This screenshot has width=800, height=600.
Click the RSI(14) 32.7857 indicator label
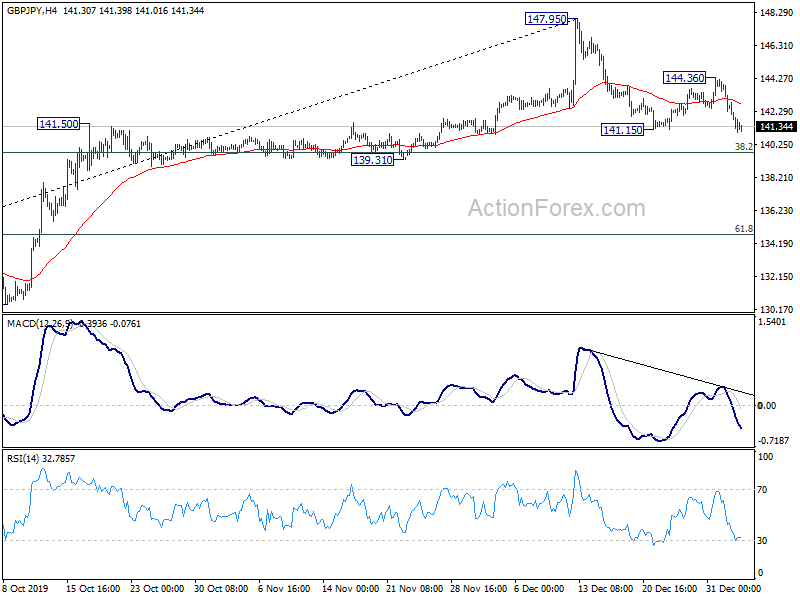(41, 459)
